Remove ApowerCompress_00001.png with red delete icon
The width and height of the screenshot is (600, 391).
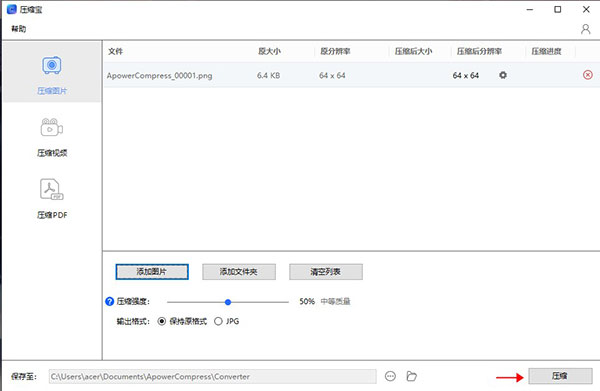588,75
